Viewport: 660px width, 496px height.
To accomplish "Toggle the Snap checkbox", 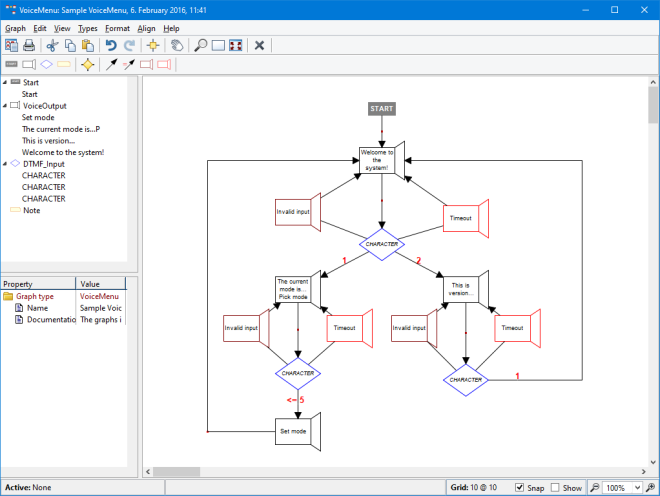I will [519, 488].
